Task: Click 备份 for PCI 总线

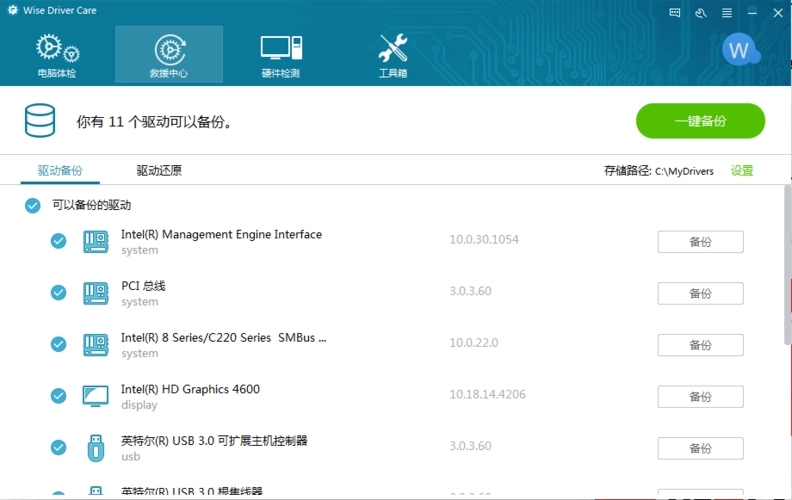Action: point(701,293)
